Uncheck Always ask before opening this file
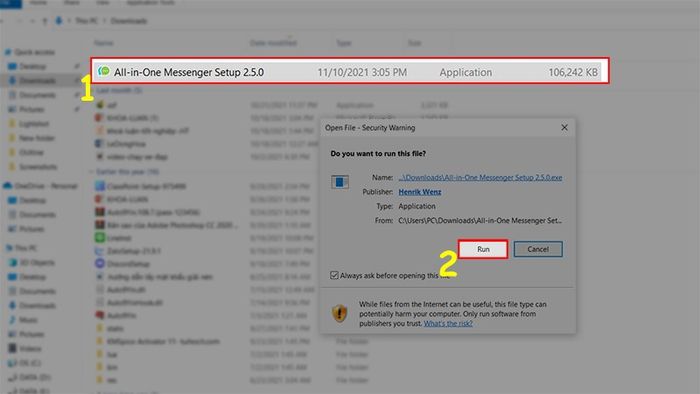The image size is (700, 394). point(334,275)
